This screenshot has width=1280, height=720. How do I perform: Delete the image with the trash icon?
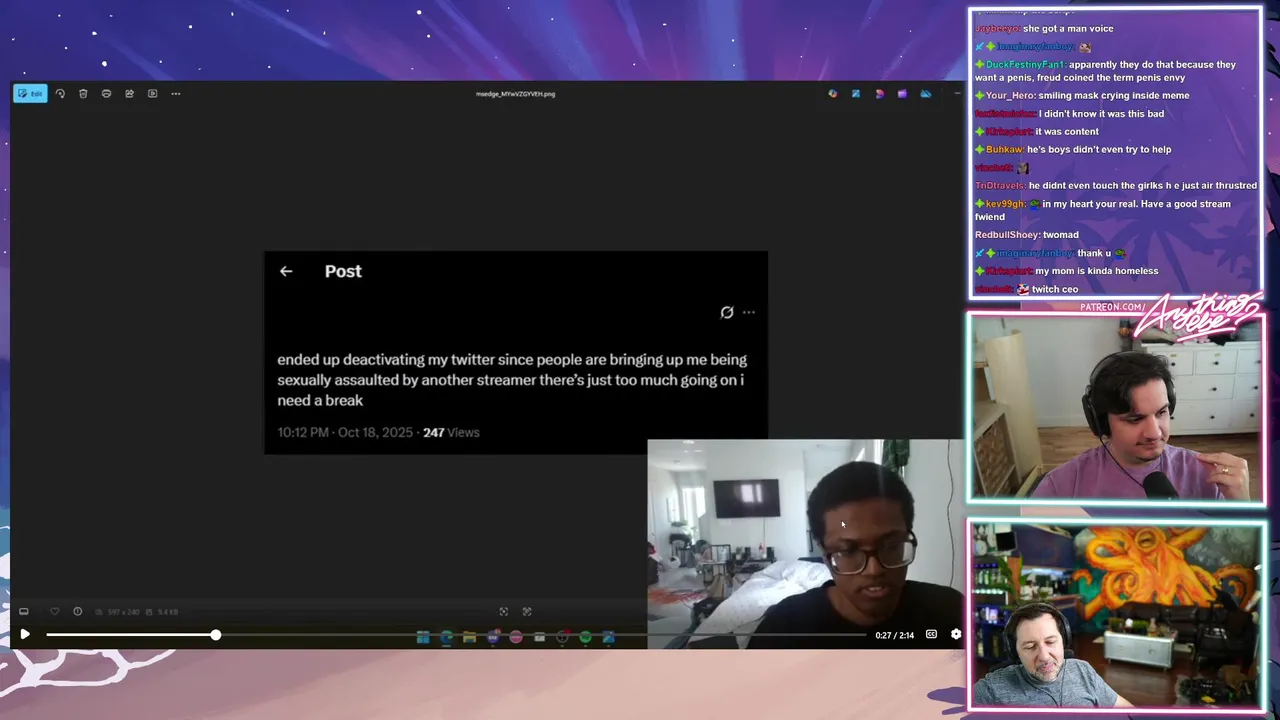coord(83,94)
